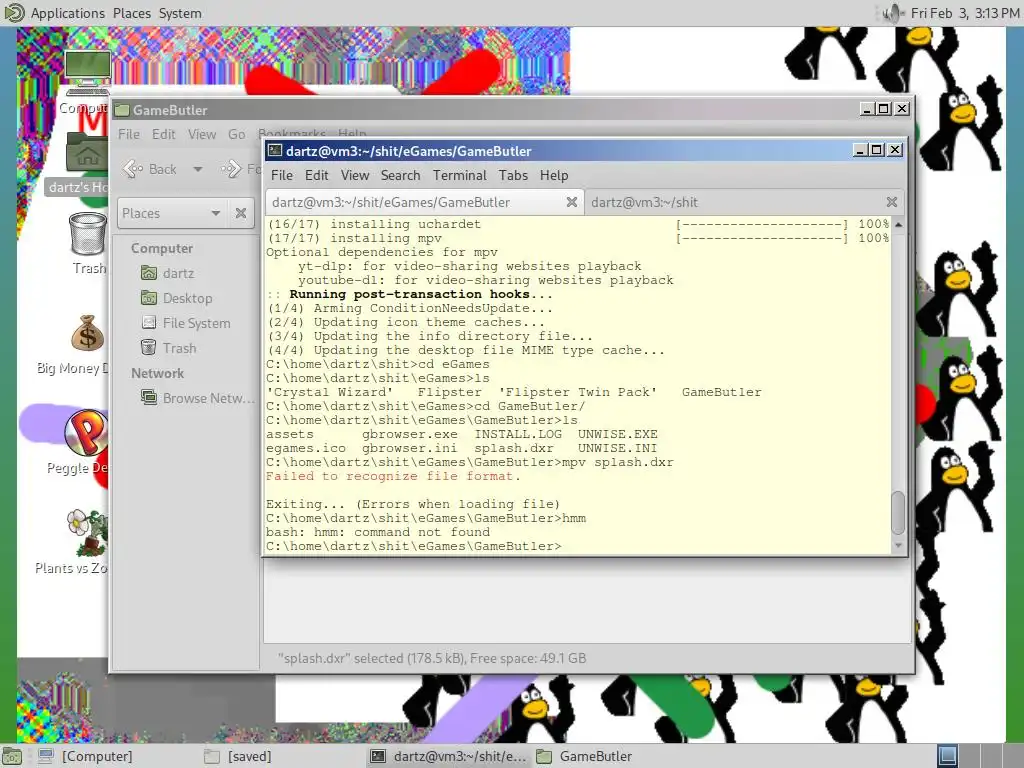
Task: Switch to terminal taskbar button
Action: pos(449,756)
